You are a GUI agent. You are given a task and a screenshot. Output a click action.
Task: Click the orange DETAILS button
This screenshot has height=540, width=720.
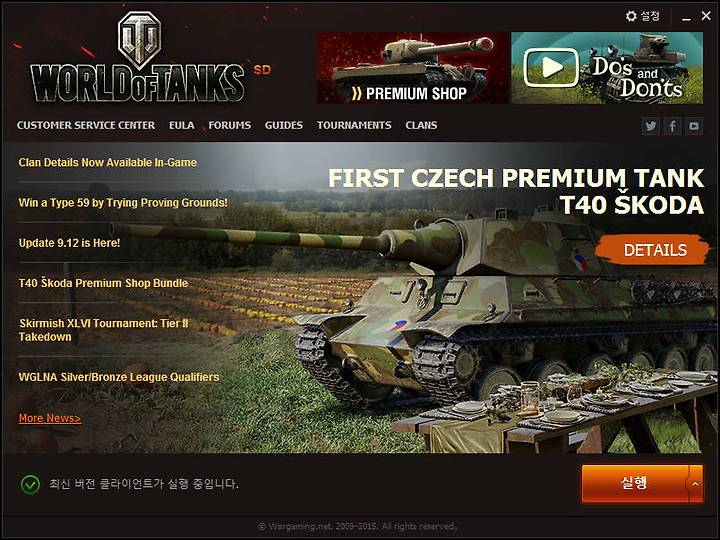pos(653,250)
